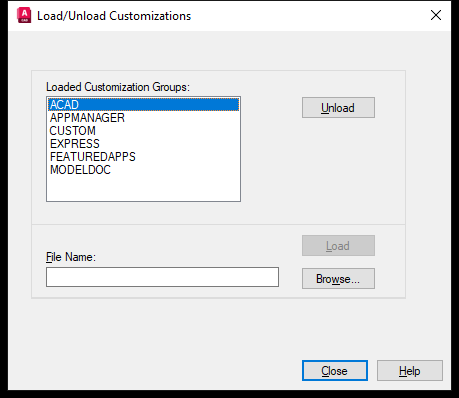Screen dimensions: 459x398
Task: Click the greyed-out Load button
Action: pos(338,246)
